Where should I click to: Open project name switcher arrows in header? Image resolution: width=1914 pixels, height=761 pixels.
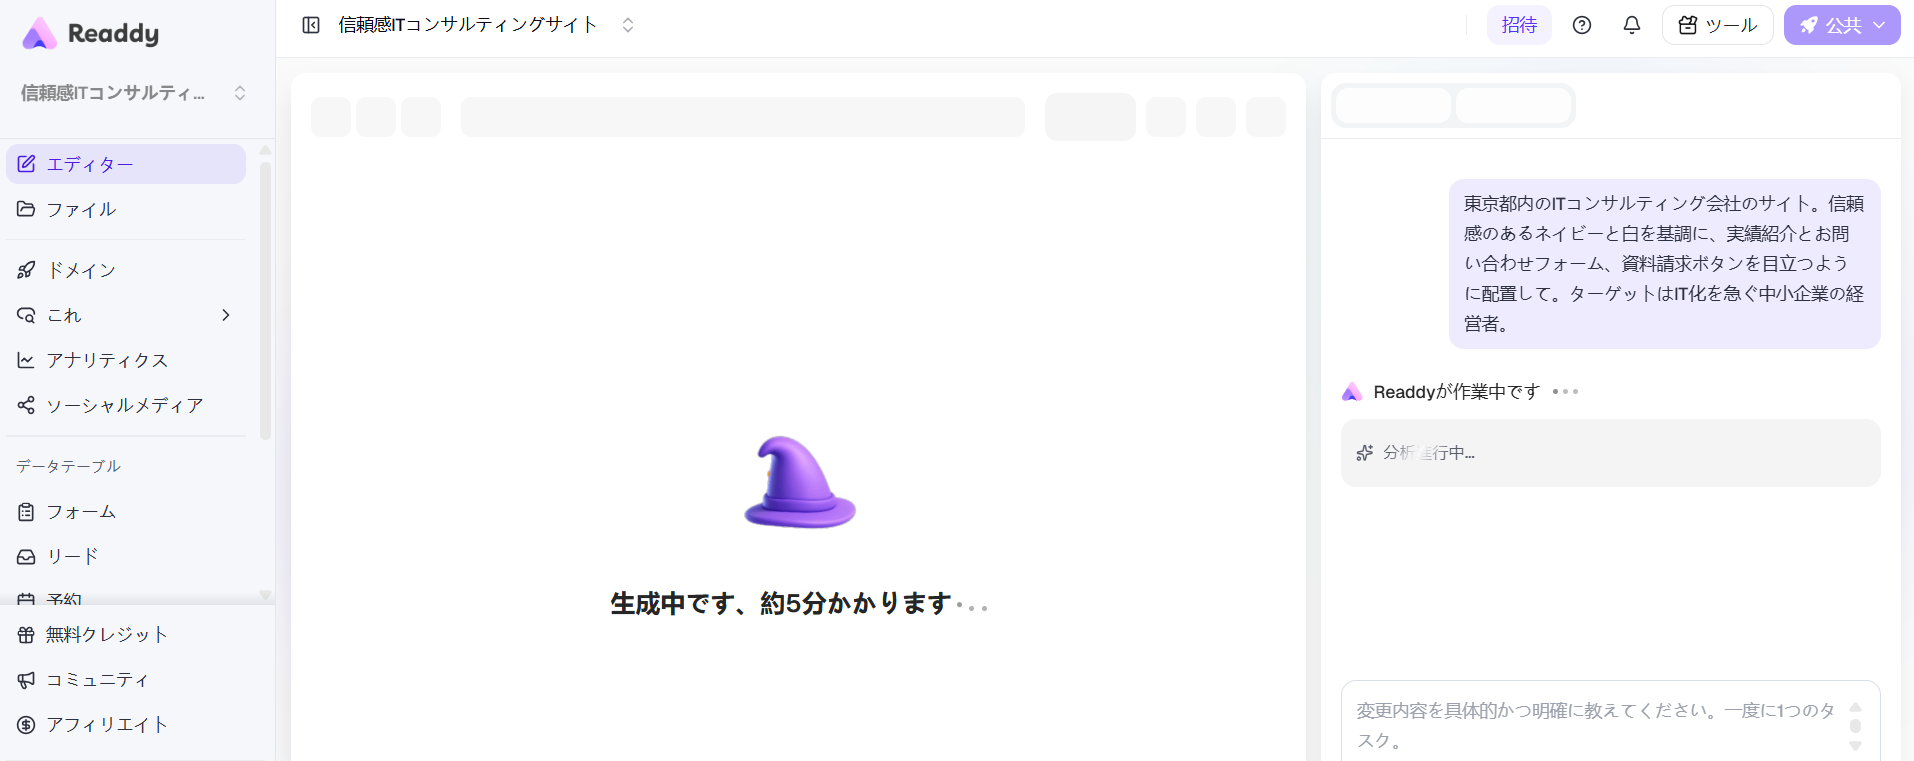628,25
